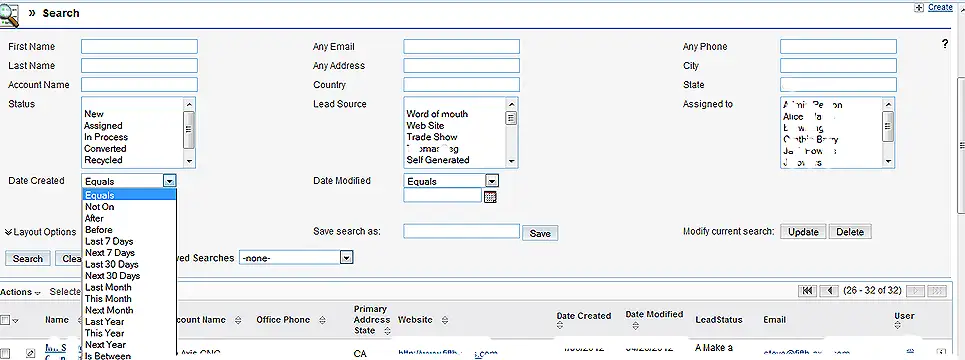Click the Account Name input field
Screen dimensions: 965x360
[139, 85]
